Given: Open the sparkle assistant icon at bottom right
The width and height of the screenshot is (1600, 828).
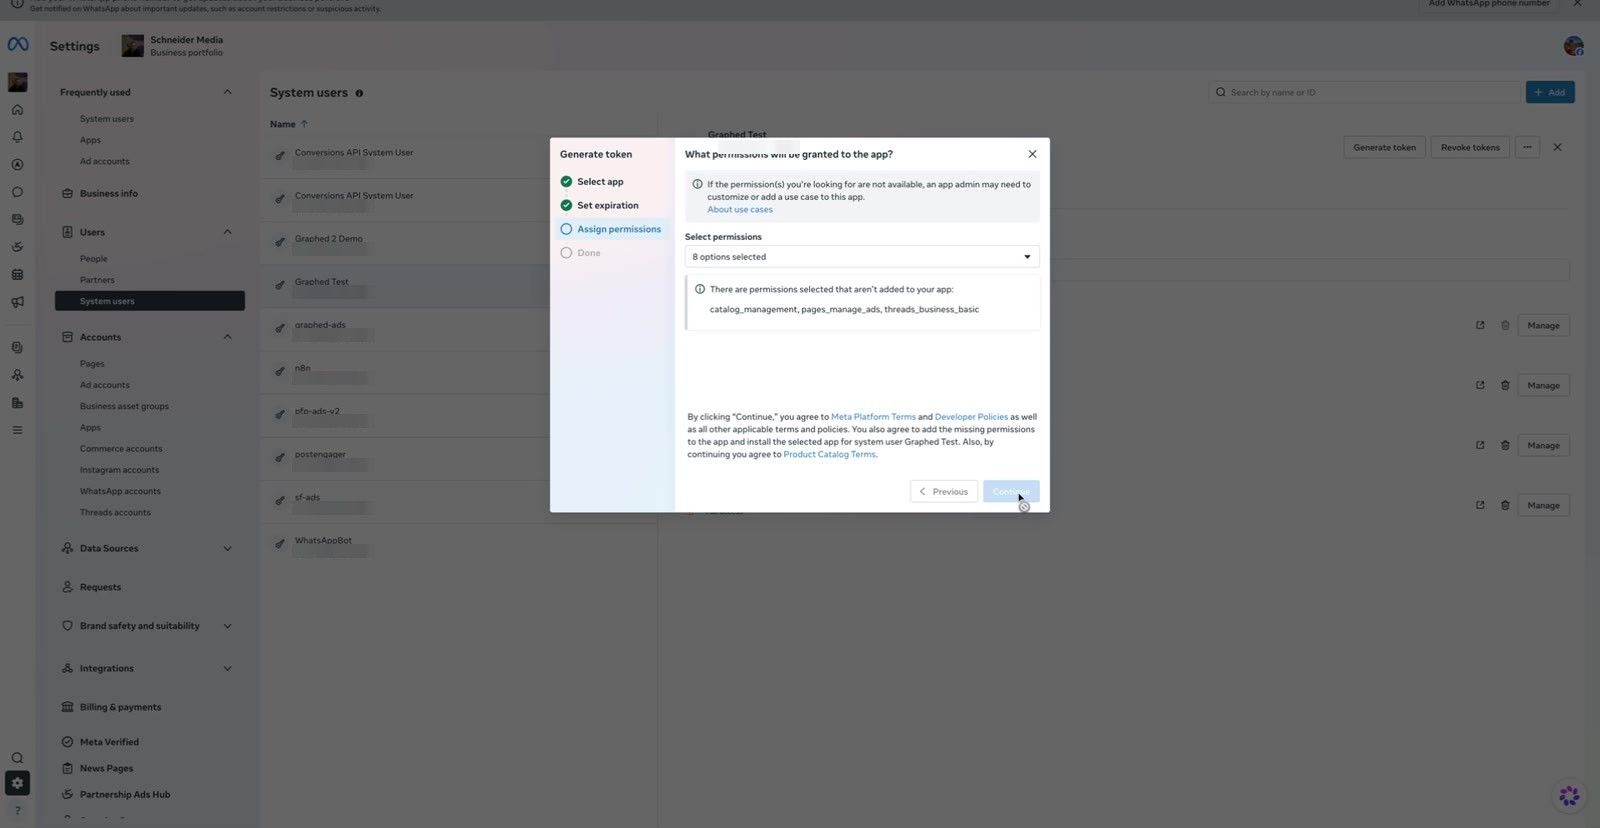Looking at the screenshot, I should pos(1569,796).
